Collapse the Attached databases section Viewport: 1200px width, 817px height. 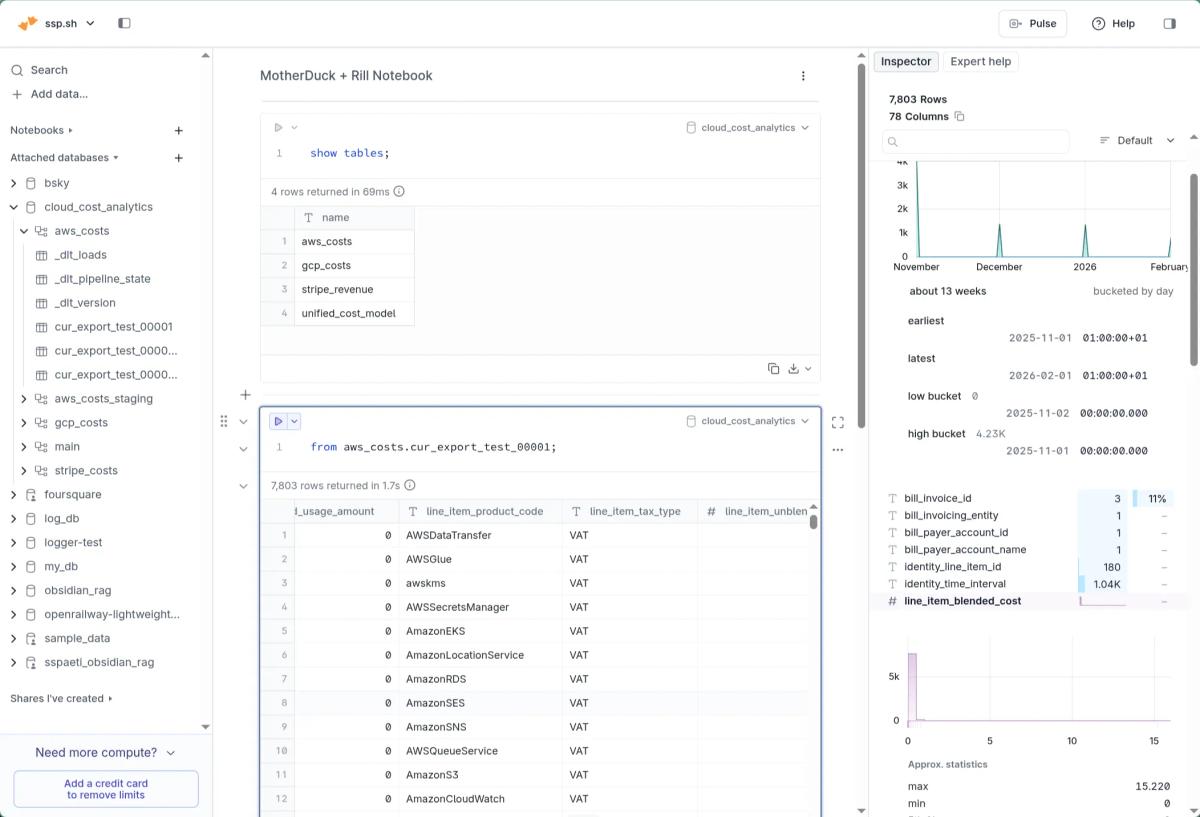pyautogui.click(x=64, y=158)
